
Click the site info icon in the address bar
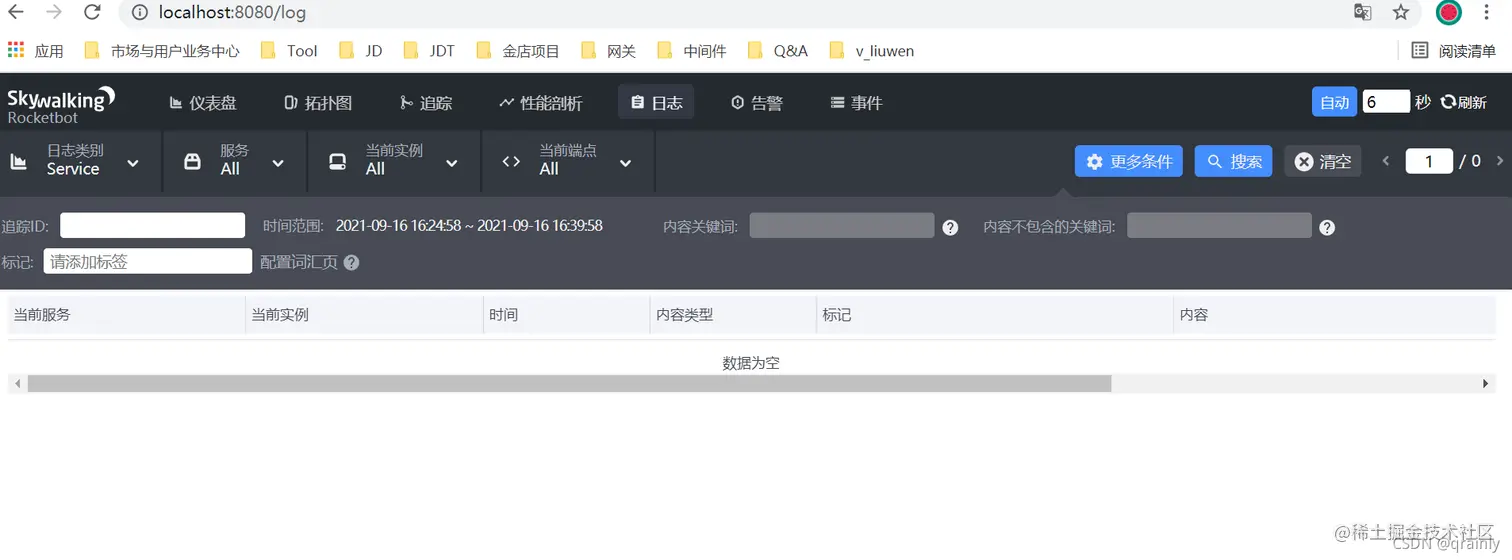pos(140,13)
